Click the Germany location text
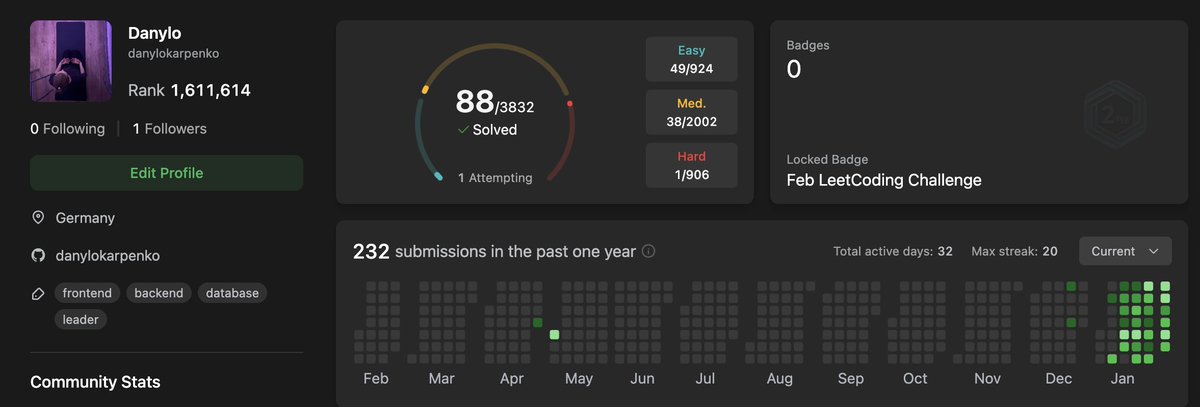 (85, 218)
